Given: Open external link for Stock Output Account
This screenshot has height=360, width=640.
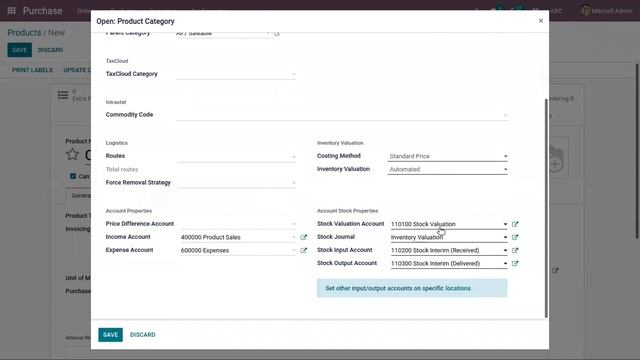Looking at the screenshot, I should pos(515,263).
